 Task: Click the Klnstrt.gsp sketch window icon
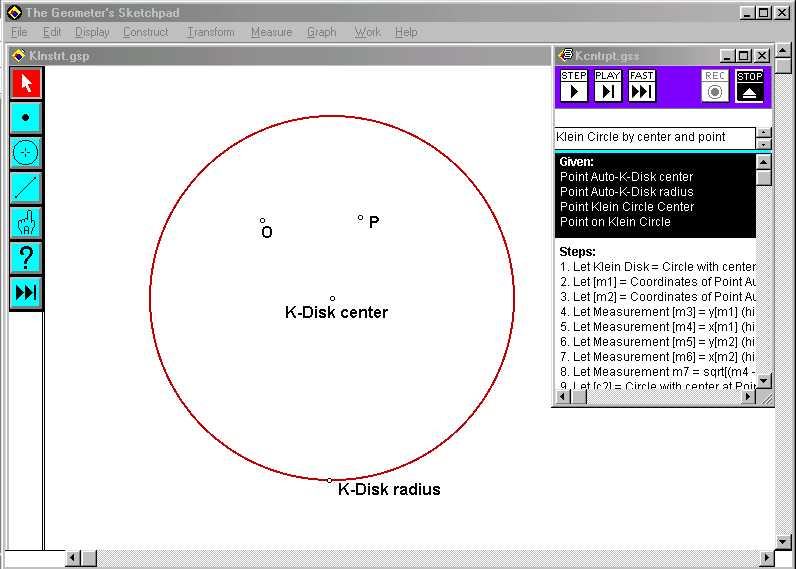tap(19, 55)
